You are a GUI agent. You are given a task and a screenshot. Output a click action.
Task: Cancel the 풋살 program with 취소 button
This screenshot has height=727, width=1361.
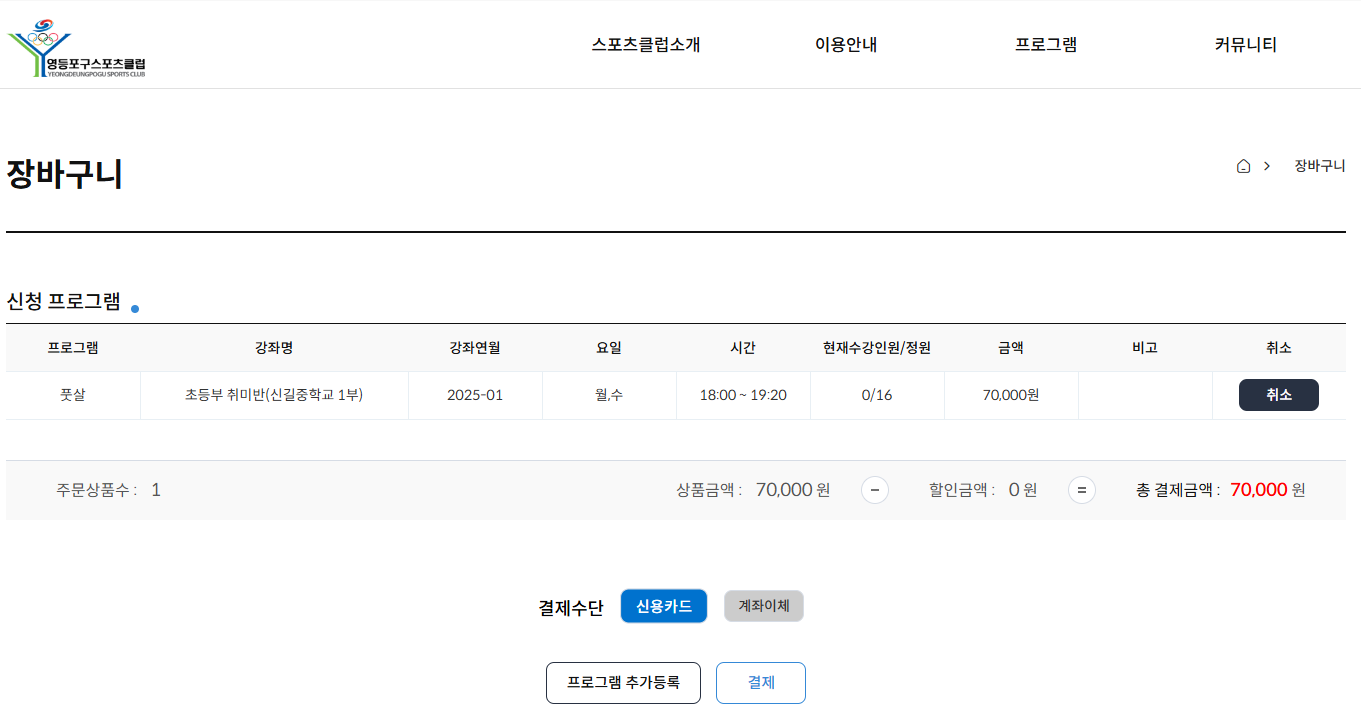click(x=1278, y=395)
